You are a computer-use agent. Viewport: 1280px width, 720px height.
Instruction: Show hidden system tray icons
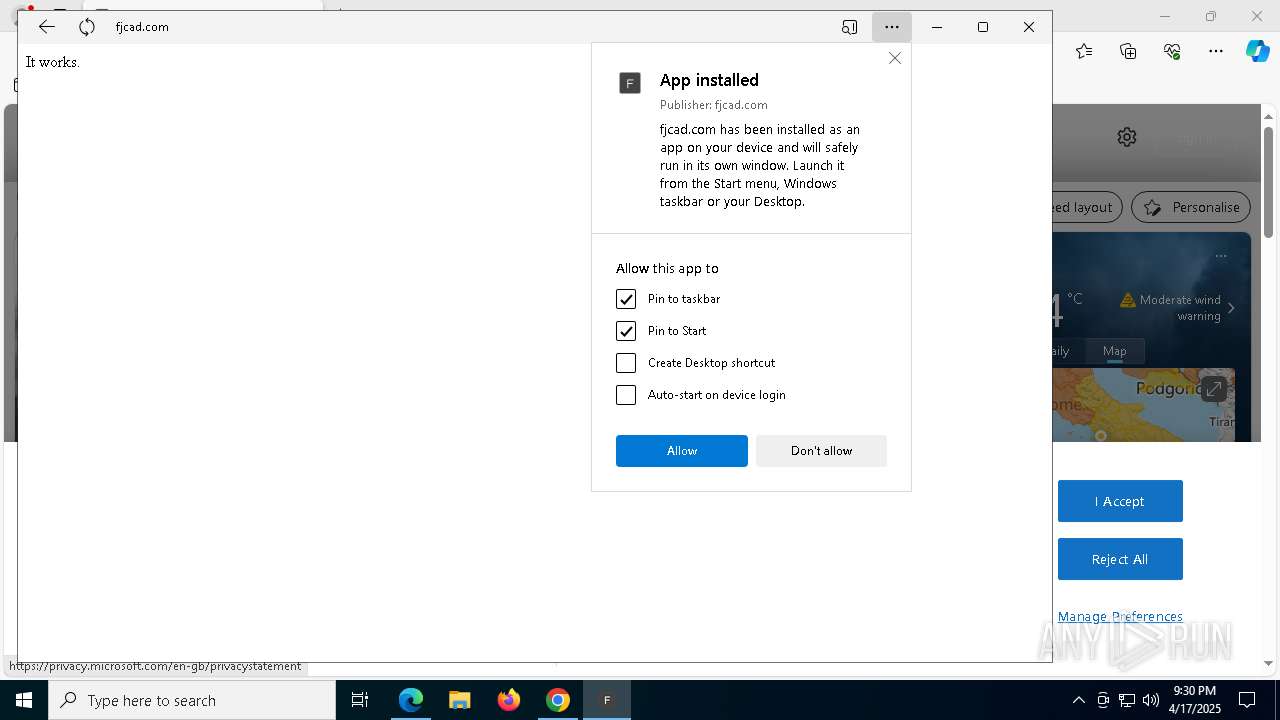[x=1078, y=700]
